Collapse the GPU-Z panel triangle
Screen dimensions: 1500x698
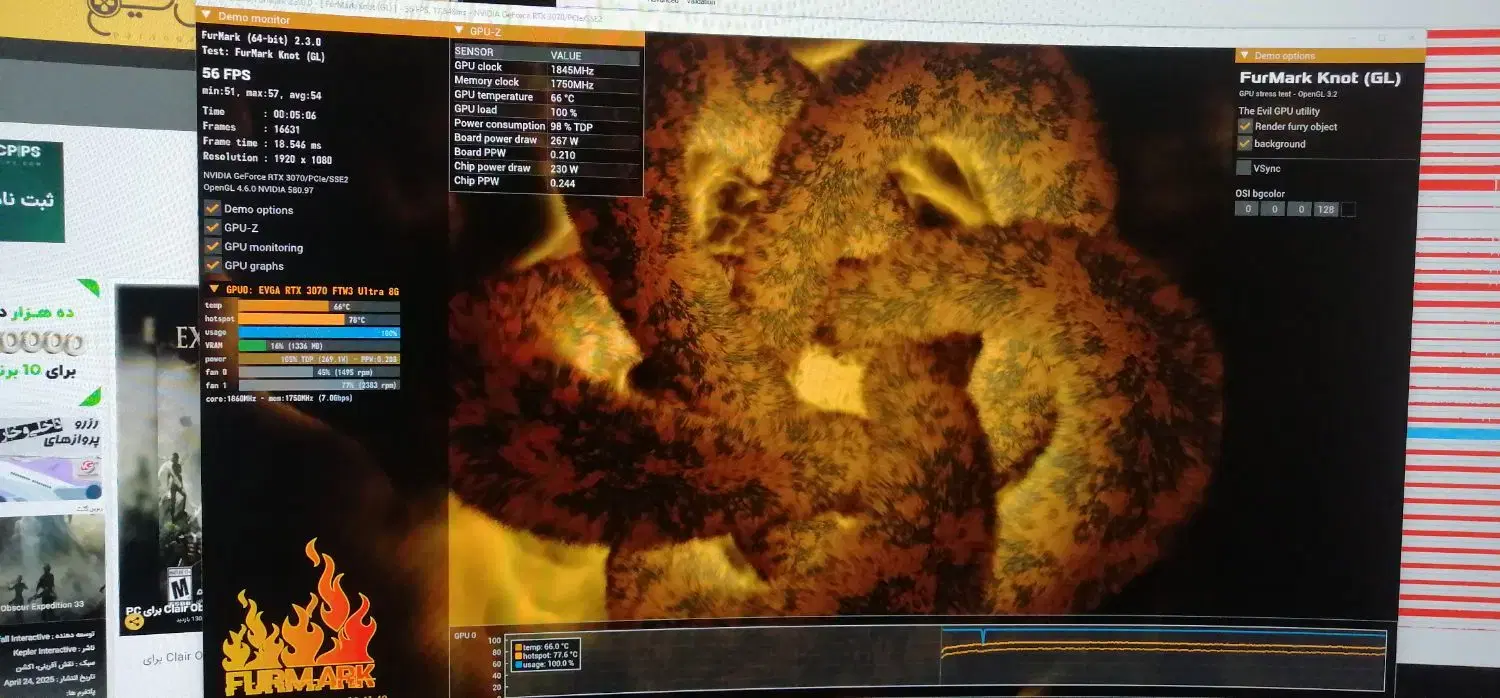point(459,31)
